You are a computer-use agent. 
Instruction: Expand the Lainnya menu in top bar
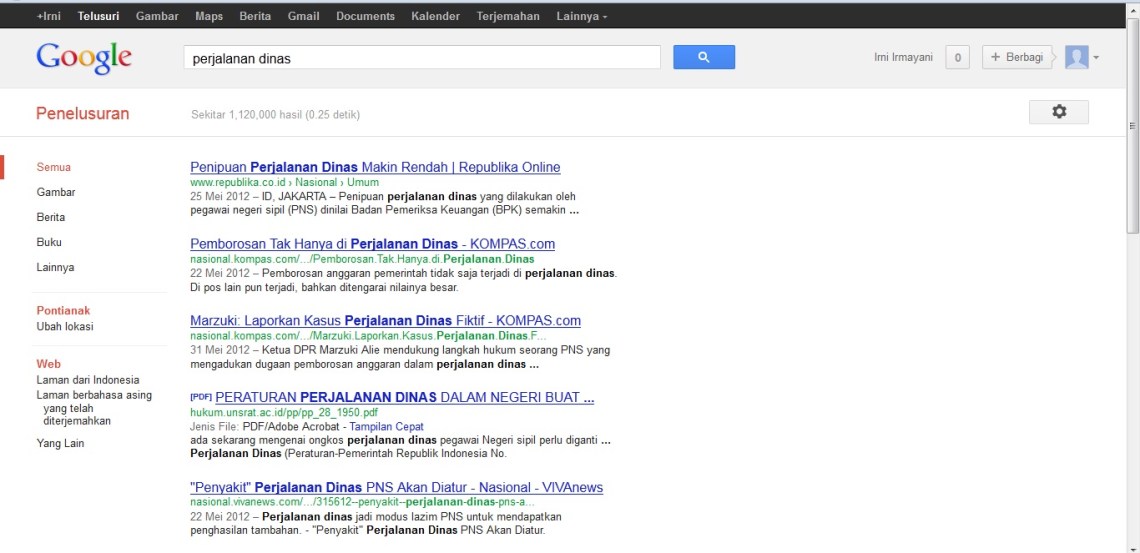pos(581,16)
